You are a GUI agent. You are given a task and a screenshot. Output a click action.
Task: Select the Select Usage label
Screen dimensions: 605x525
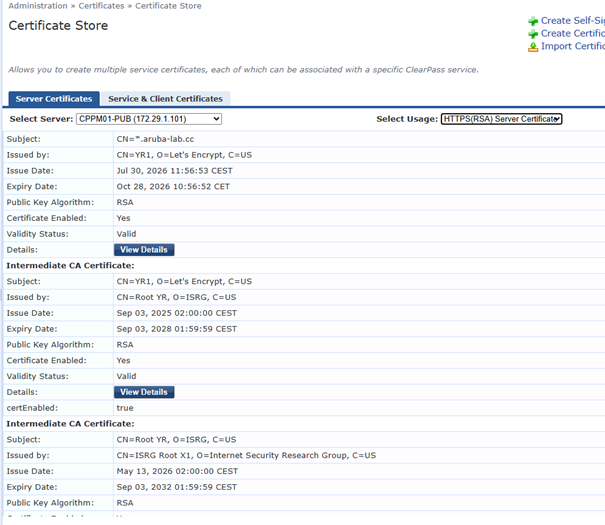pos(407,119)
